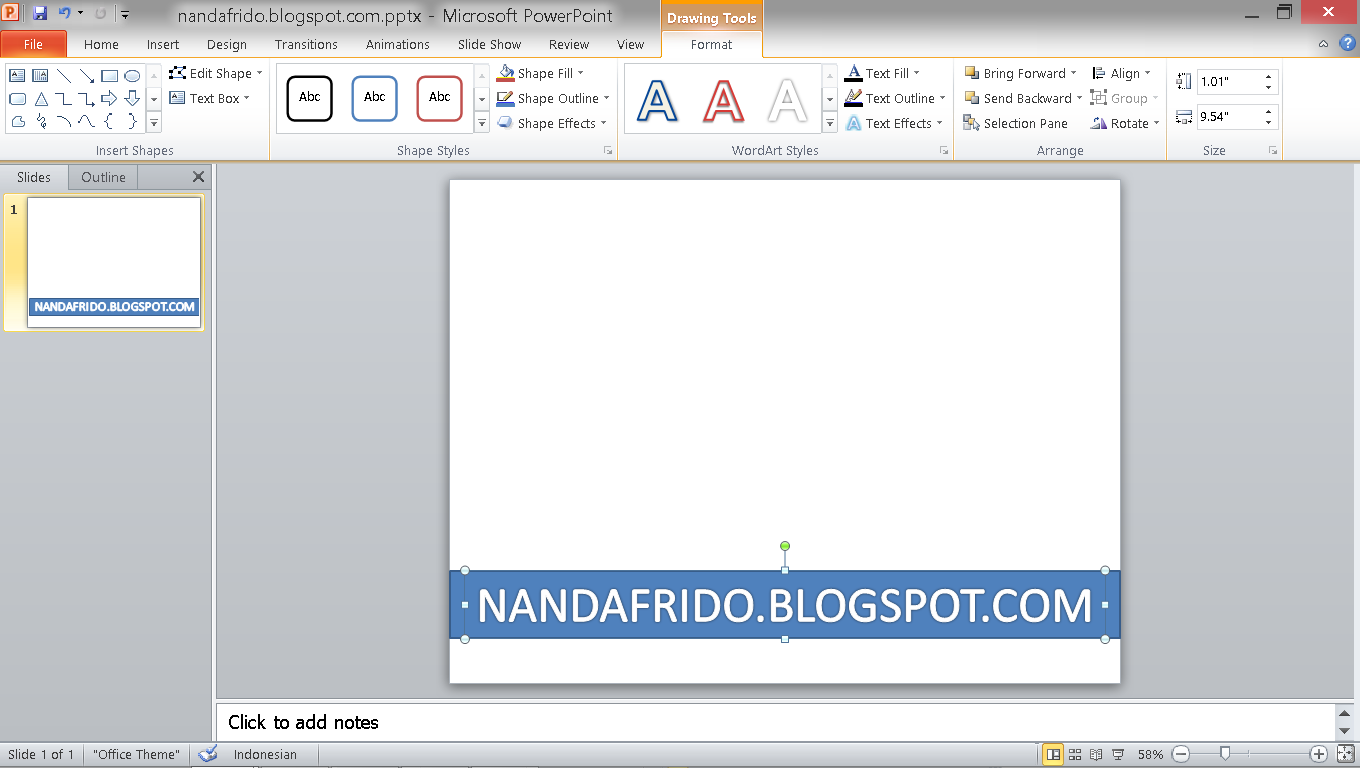Viewport: 1360px width, 768px height.
Task: Click the Undo icon
Action: coord(65,14)
